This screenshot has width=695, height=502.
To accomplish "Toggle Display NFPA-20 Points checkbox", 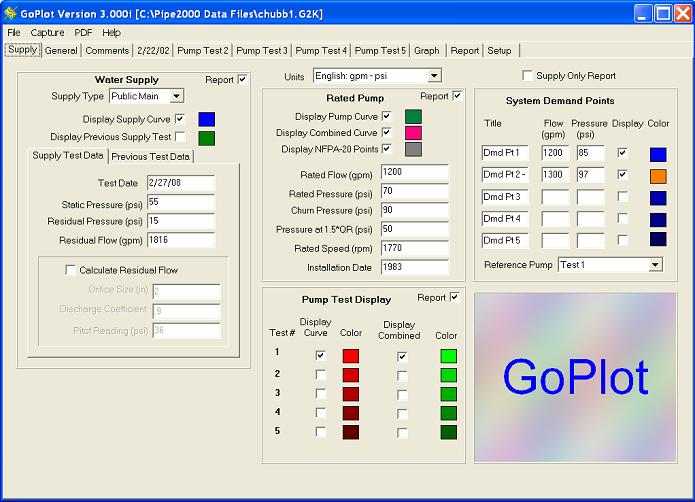I will coord(387,149).
